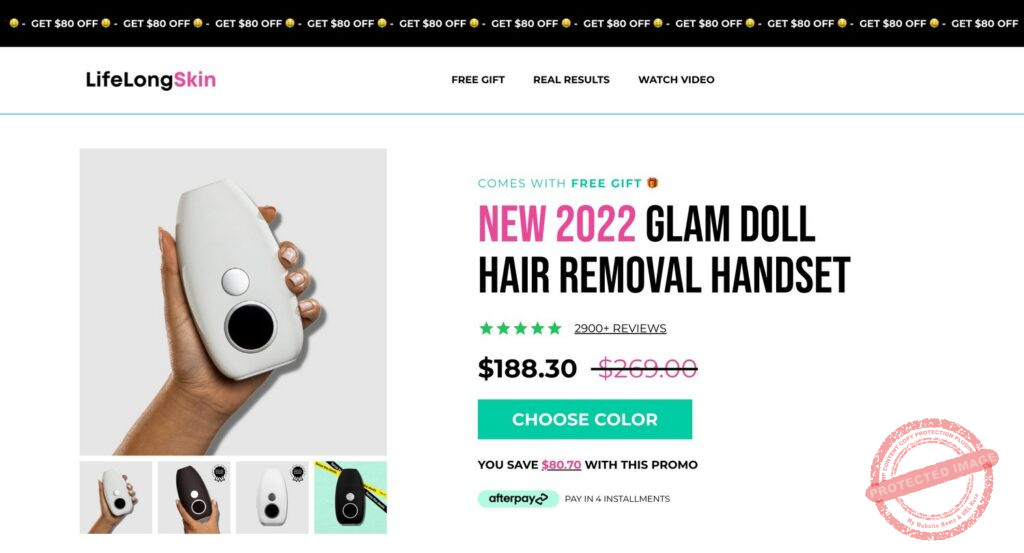Click the gift box emoji icon
This screenshot has width=1024, height=553.
(x=652, y=183)
